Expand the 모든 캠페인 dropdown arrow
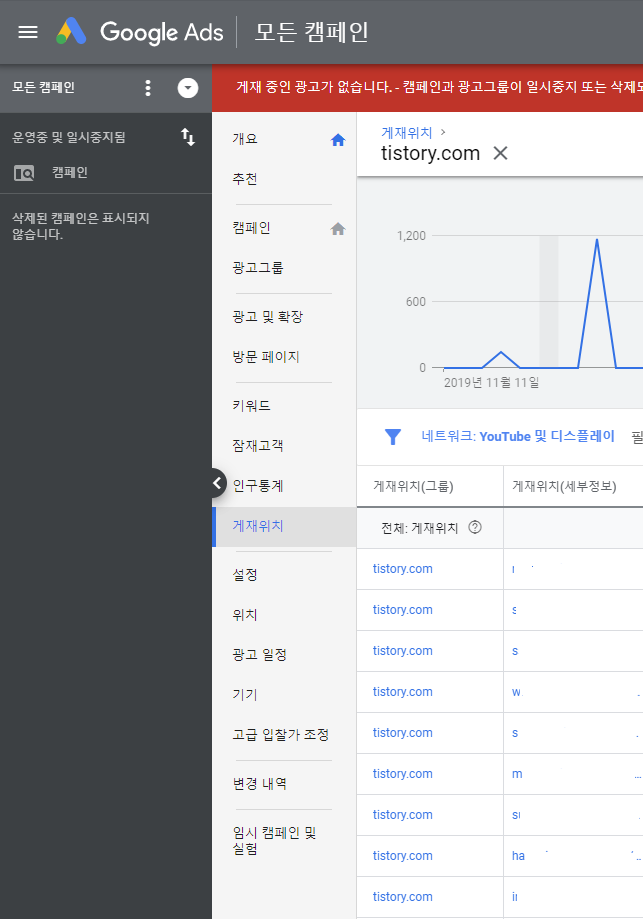This screenshot has width=643, height=919. tap(188, 88)
